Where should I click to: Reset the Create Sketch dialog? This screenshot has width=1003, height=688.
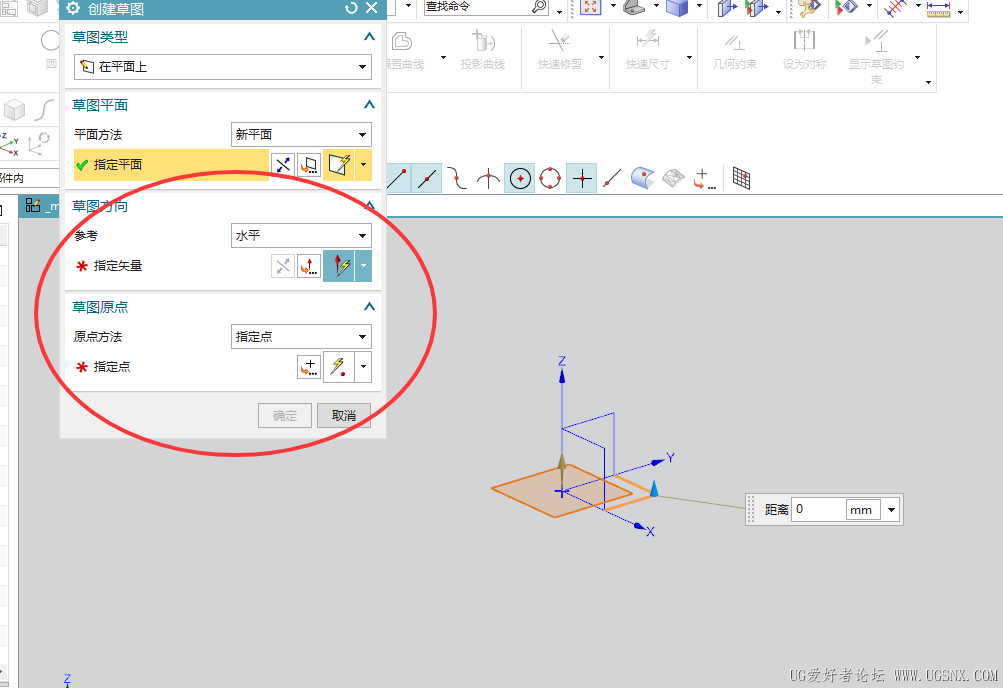[351, 8]
